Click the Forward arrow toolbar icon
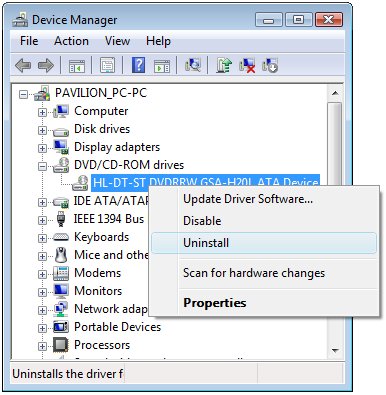The width and height of the screenshot is (386, 395). [x=46, y=65]
